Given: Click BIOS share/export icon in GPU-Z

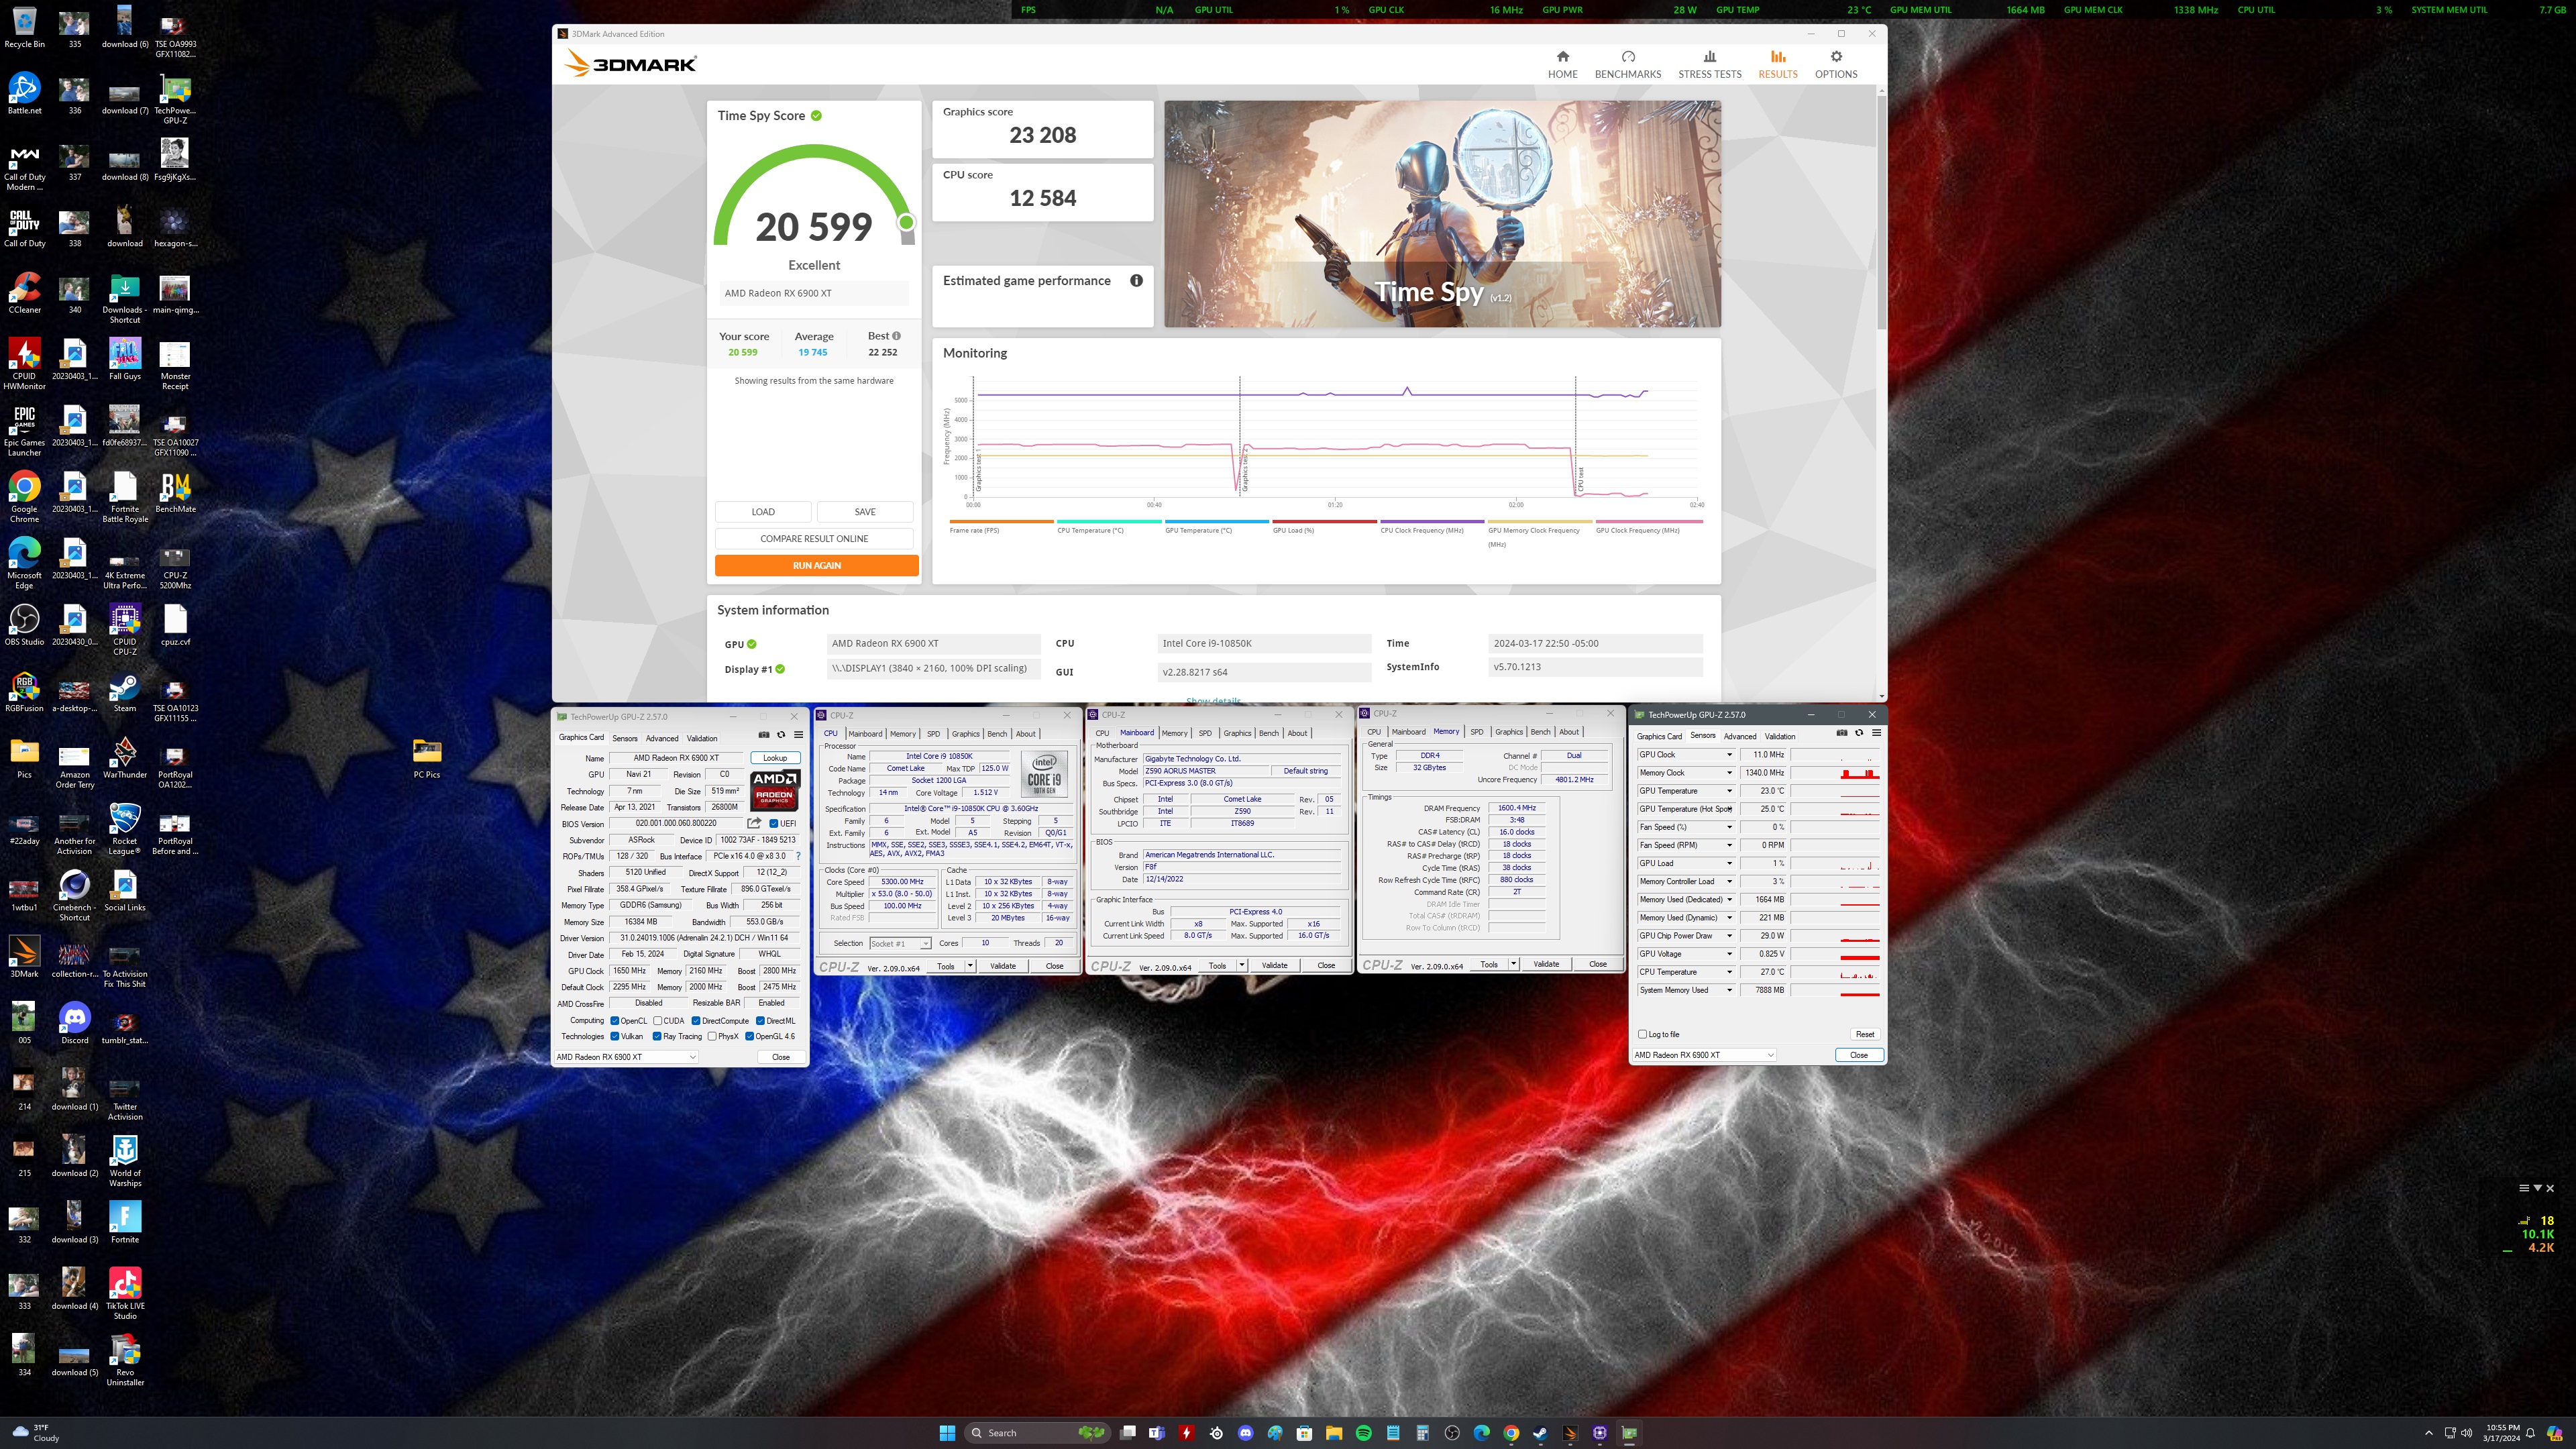Looking at the screenshot, I should pos(754,823).
